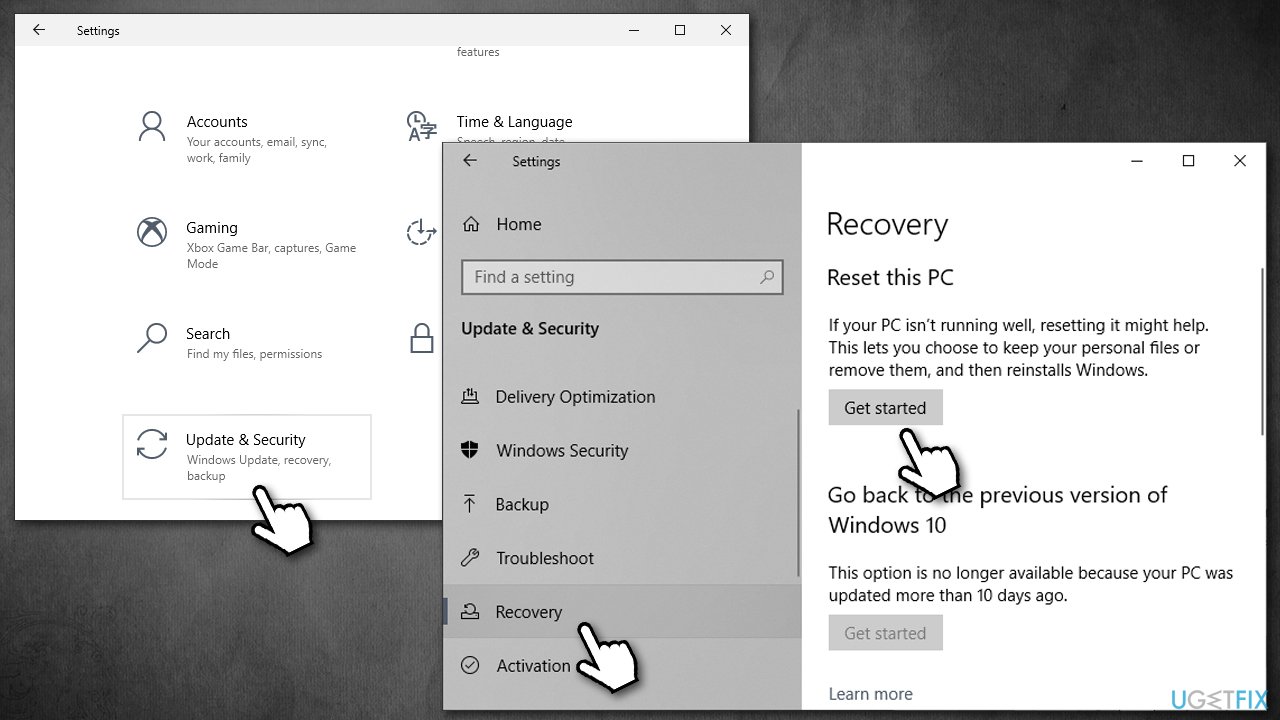The height and width of the screenshot is (720, 1280).
Task: Maximize the front Settings window
Action: click(1188, 161)
